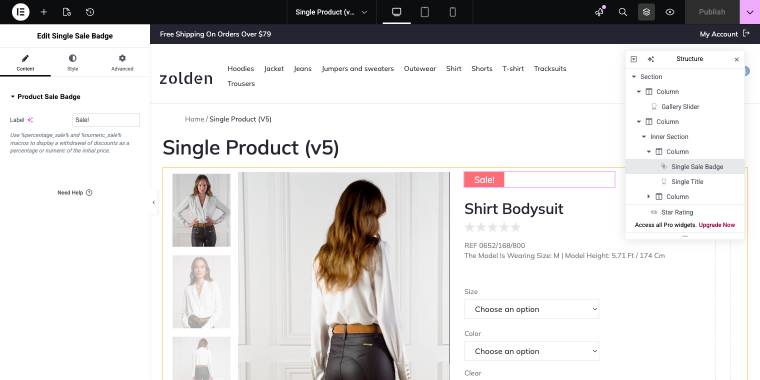Image resolution: width=760 pixels, height=380 pixels.
Task: Open the Content tab
Action: point(25,62)
